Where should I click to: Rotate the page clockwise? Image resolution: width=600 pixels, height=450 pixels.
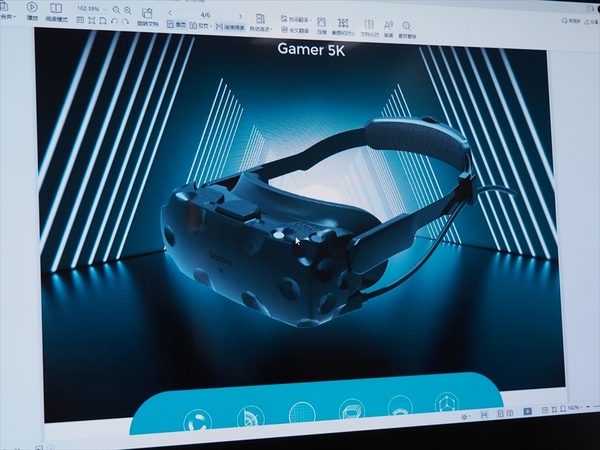(125, 22)
